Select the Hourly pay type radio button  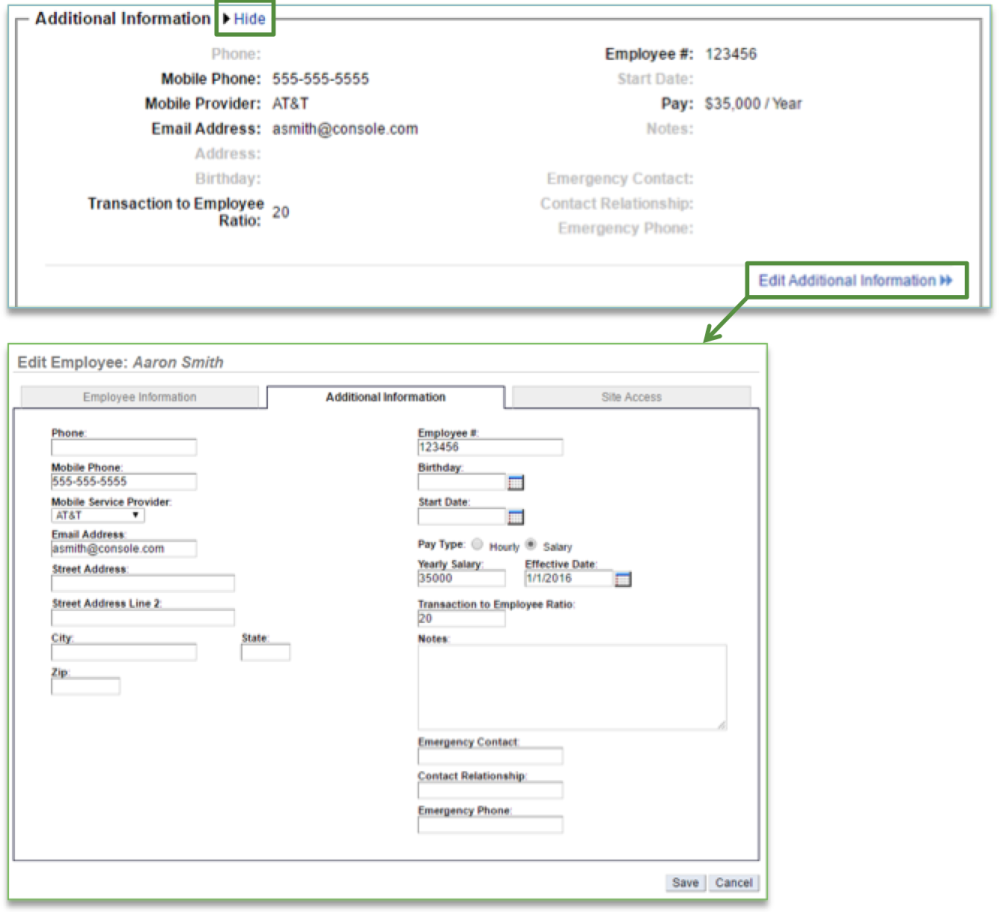click(477, 544)
